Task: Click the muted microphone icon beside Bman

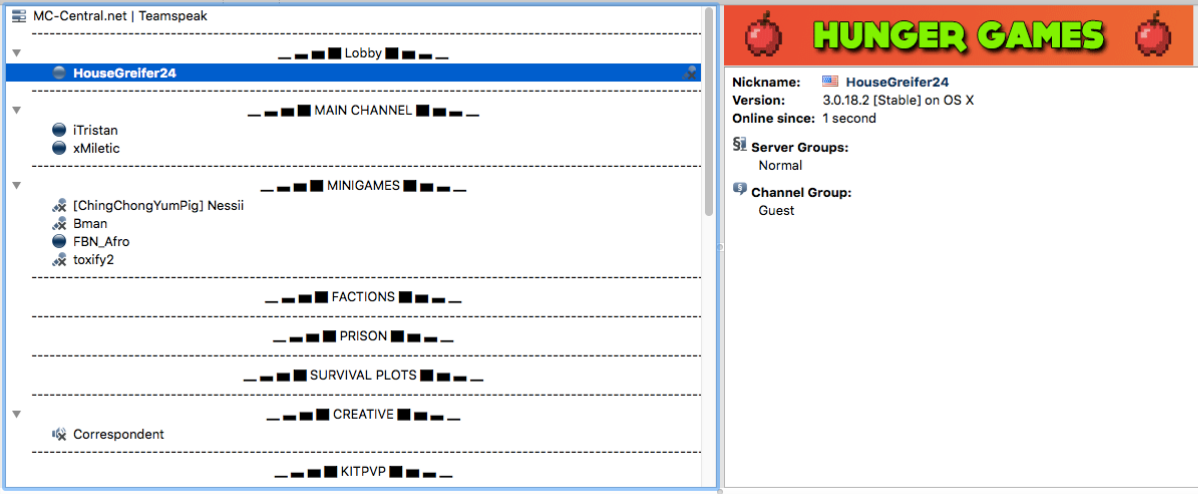Action: pyautogui.click(x=58, y=224)
